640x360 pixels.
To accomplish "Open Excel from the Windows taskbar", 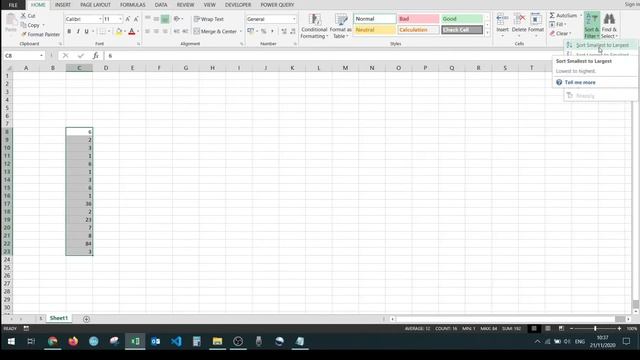I will click(x=135, y=341).
